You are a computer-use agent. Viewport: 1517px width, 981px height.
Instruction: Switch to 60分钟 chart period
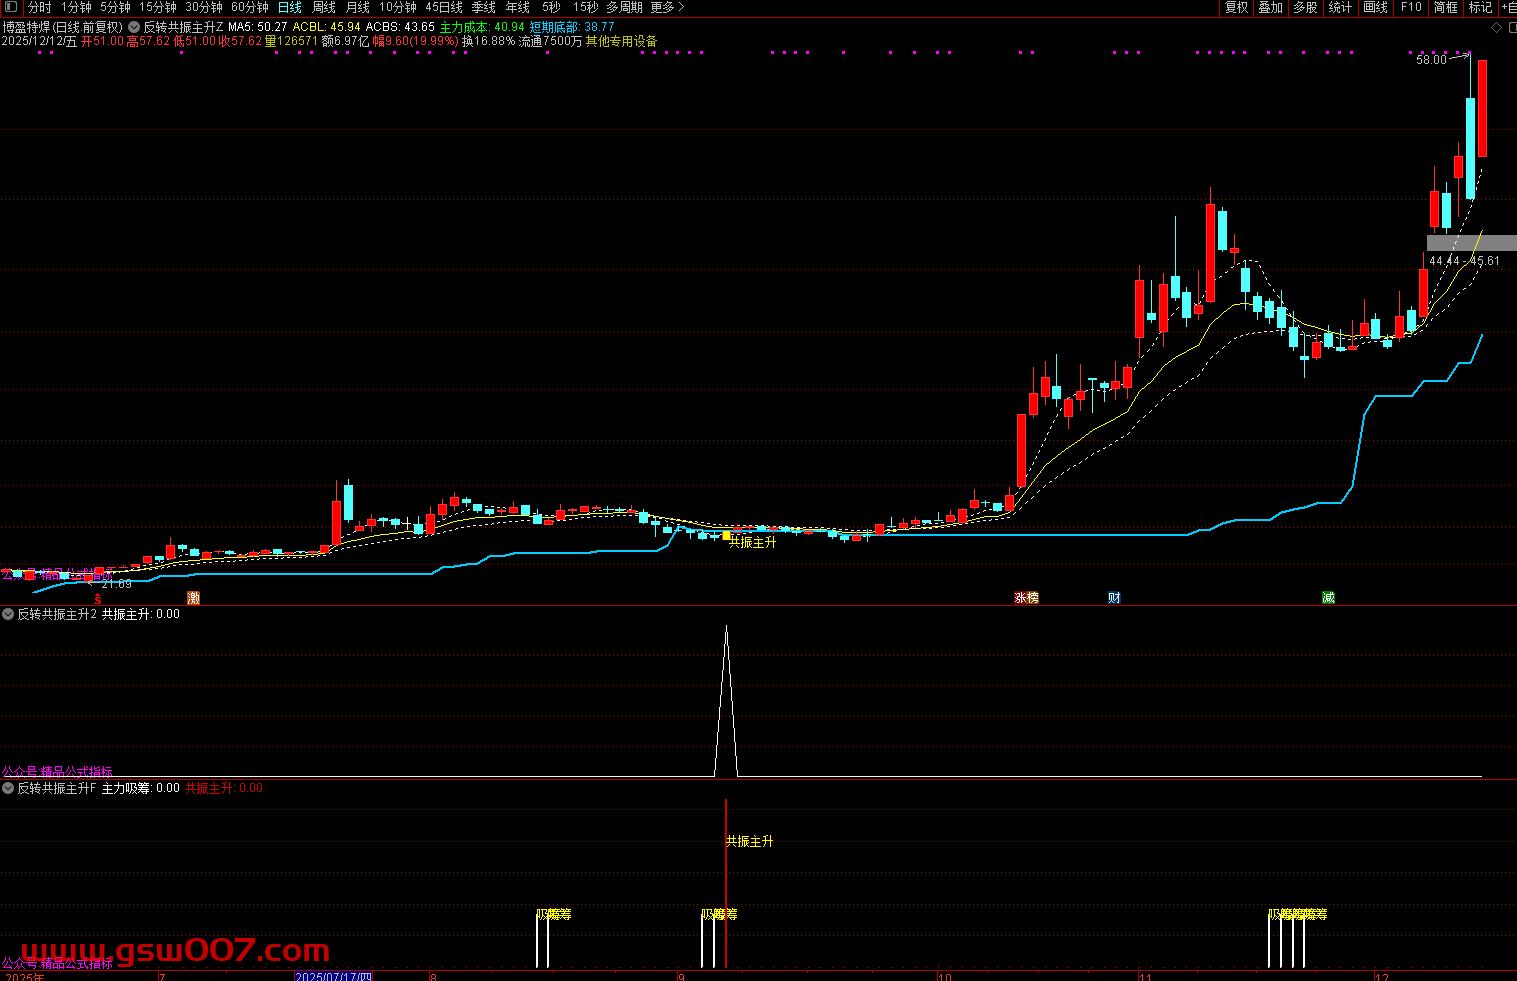pyautogui.click(x=250, y=7)
